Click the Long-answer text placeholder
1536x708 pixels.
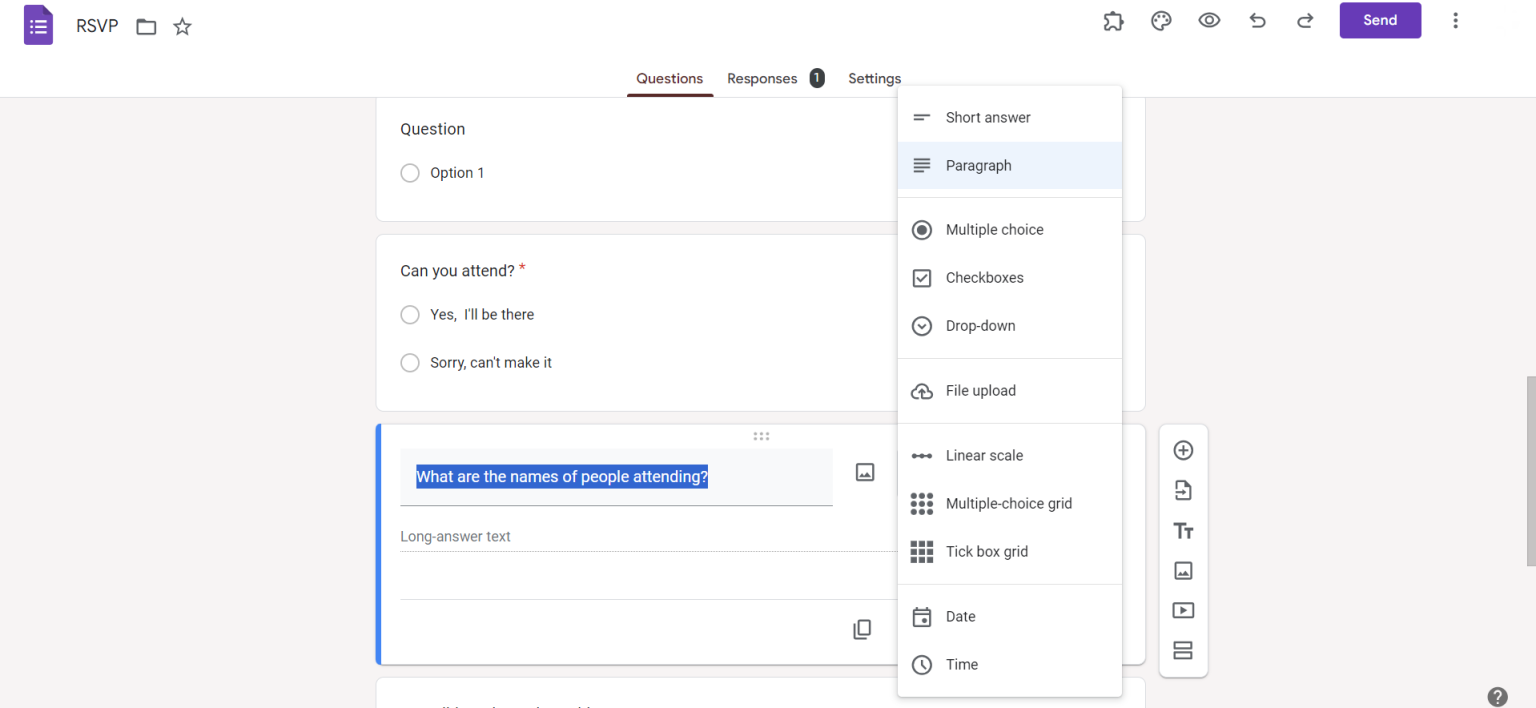coord(456,537)
